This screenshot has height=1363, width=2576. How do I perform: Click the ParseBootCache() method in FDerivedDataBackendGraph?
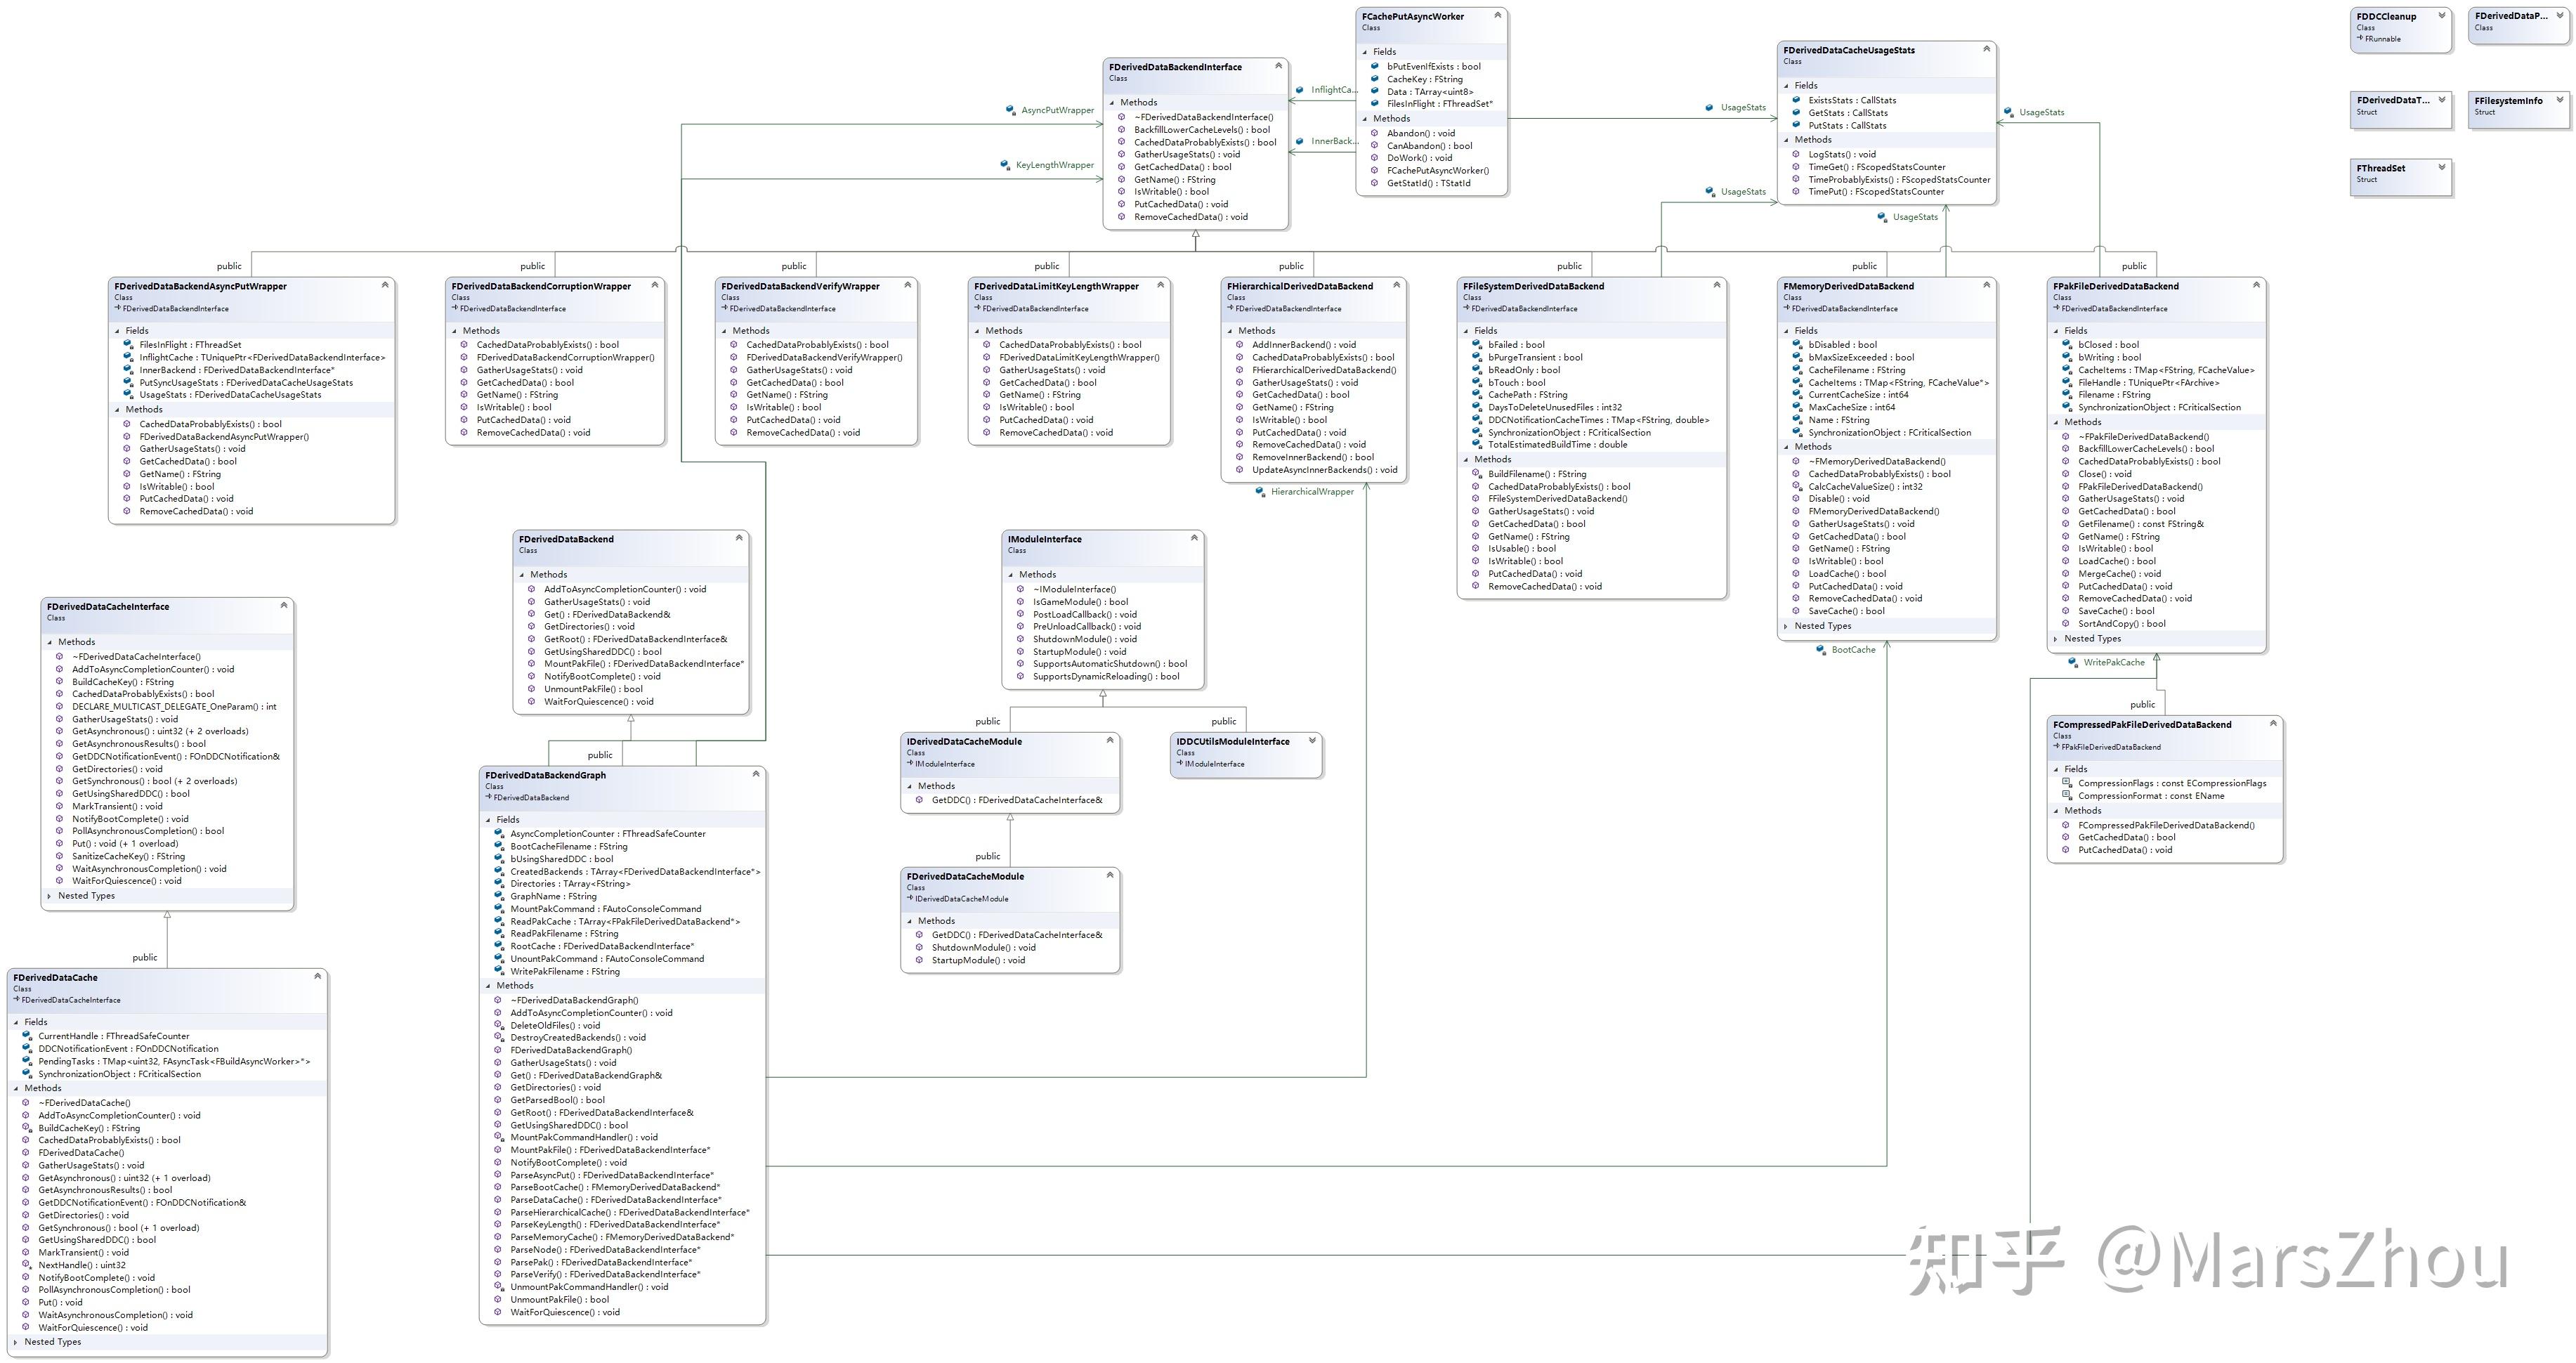pos(614,1187)
